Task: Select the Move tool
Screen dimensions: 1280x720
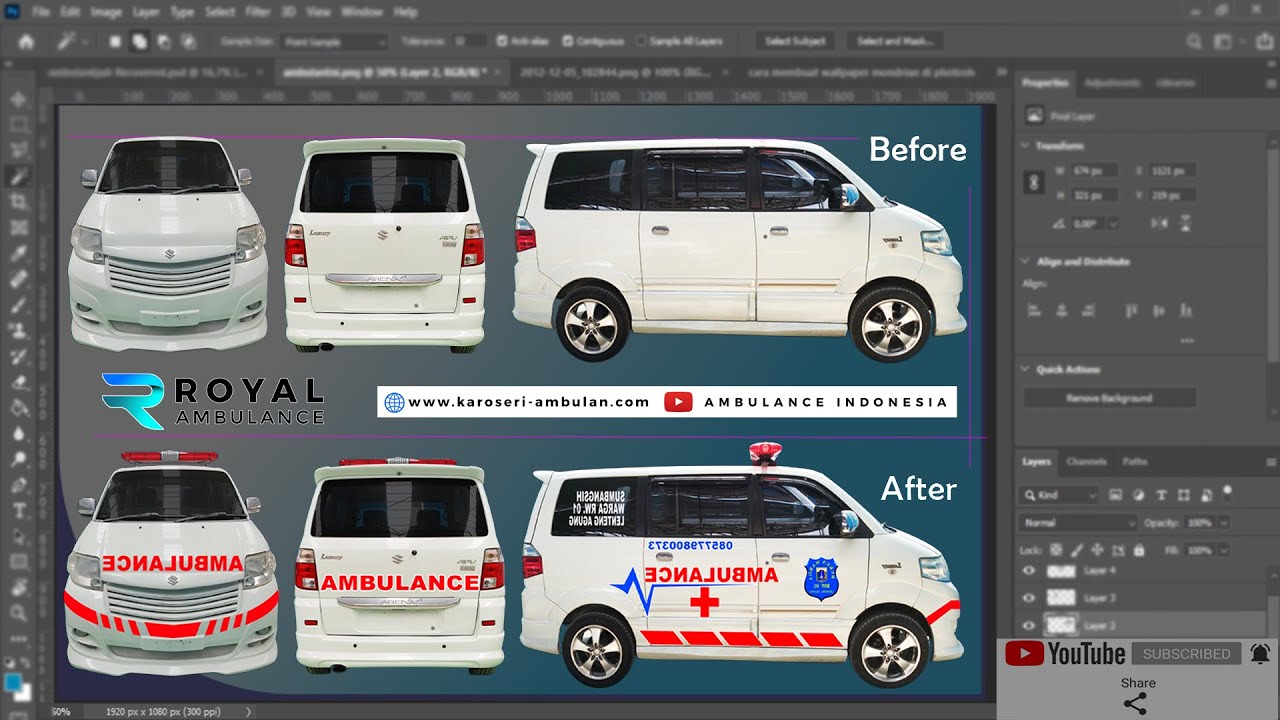Action: (x=18, y=99)
